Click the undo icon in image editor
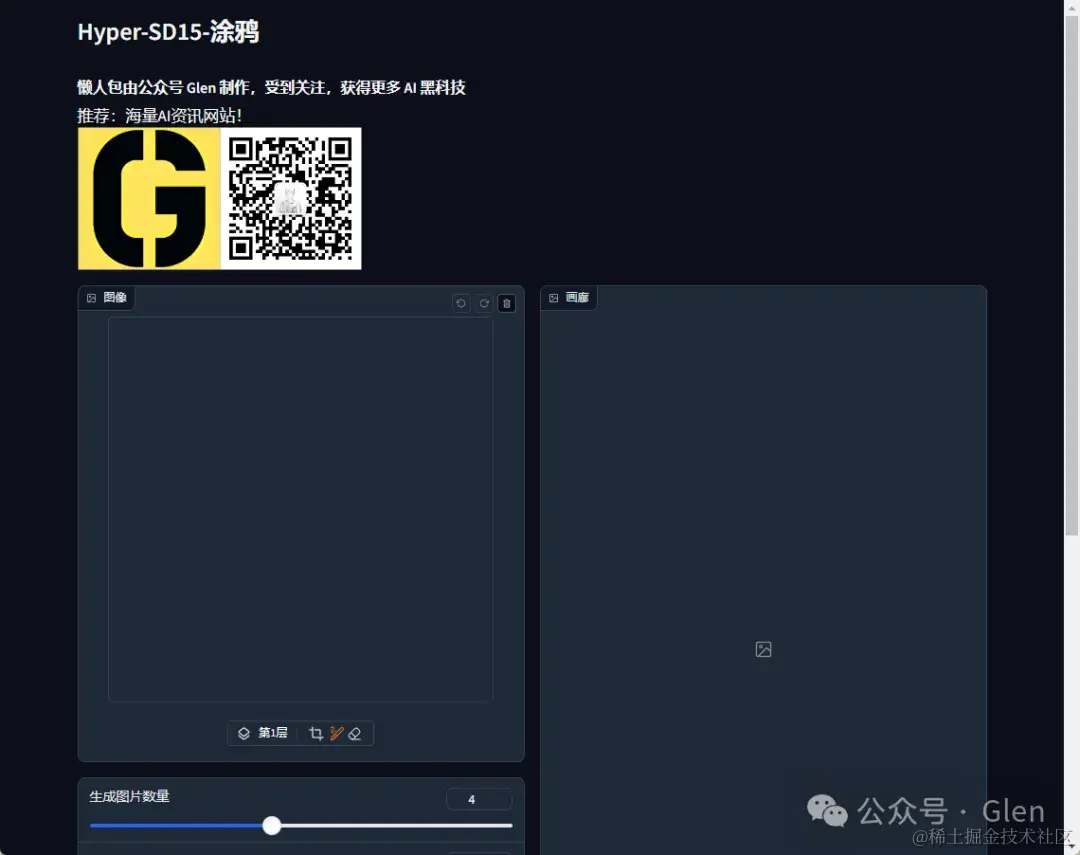1080x855 pixels. click(461, 303)
